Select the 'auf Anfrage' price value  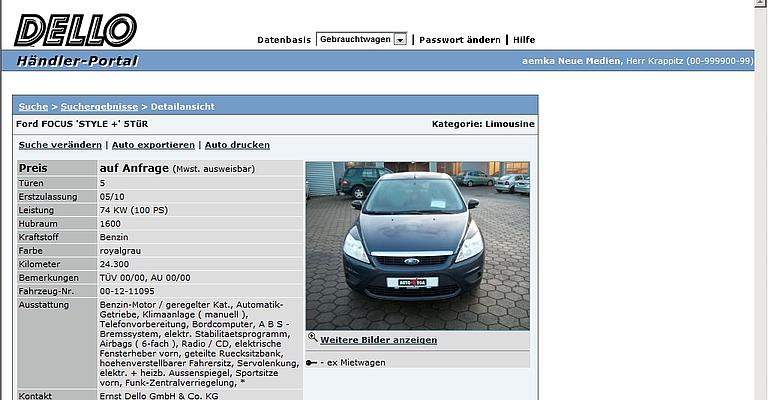pos(134,168)
